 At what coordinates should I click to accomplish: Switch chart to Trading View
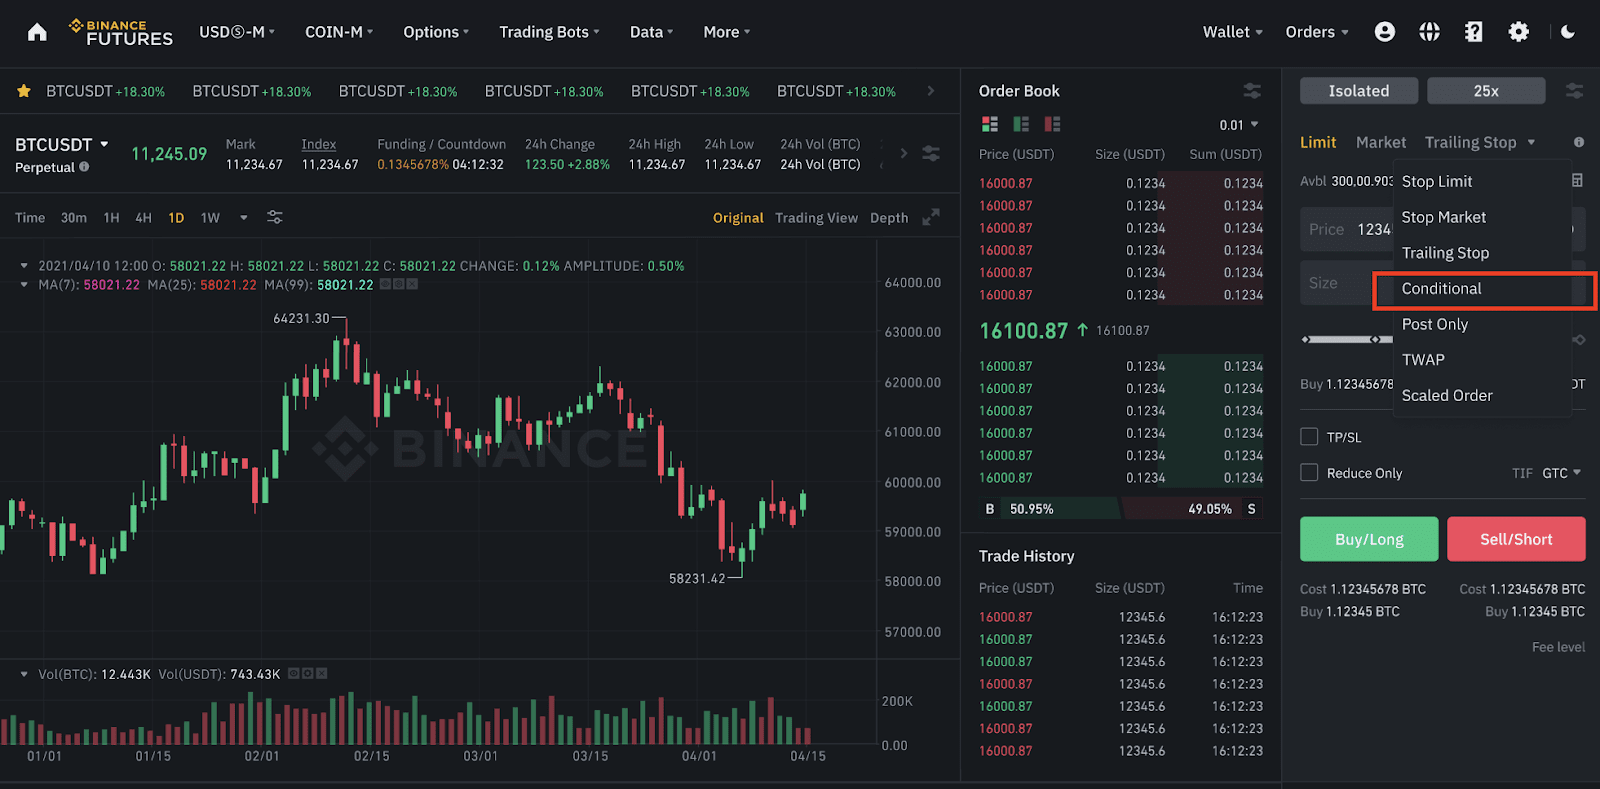point(816,217)
